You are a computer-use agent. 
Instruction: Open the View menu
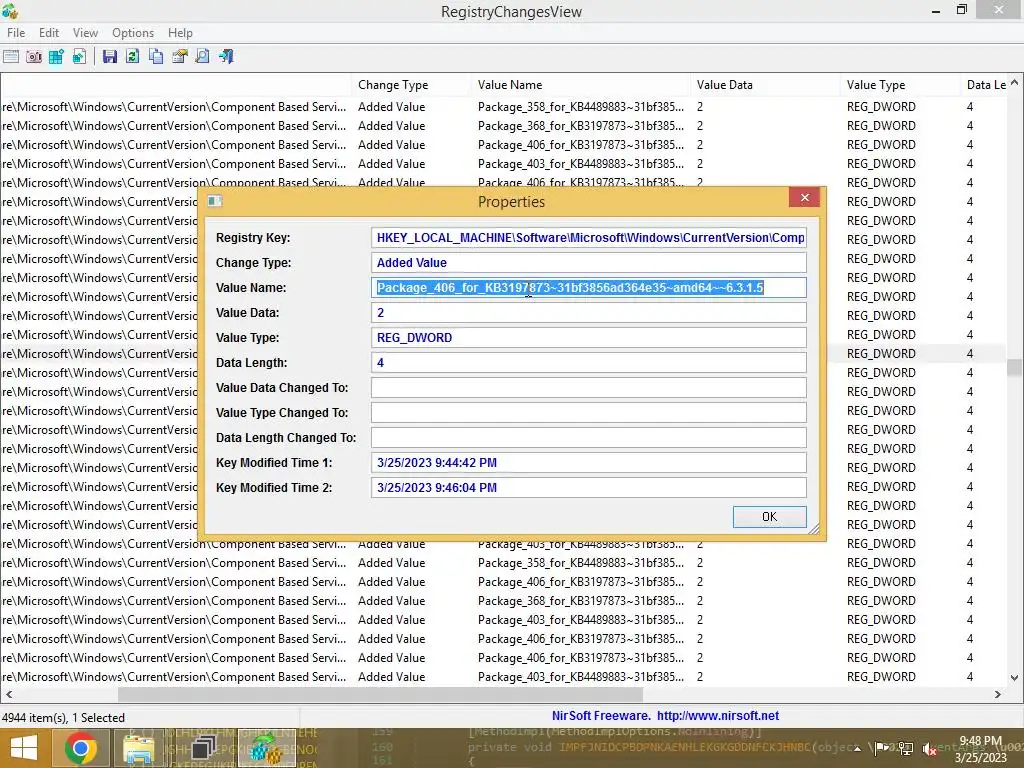[x=85, y=33]
